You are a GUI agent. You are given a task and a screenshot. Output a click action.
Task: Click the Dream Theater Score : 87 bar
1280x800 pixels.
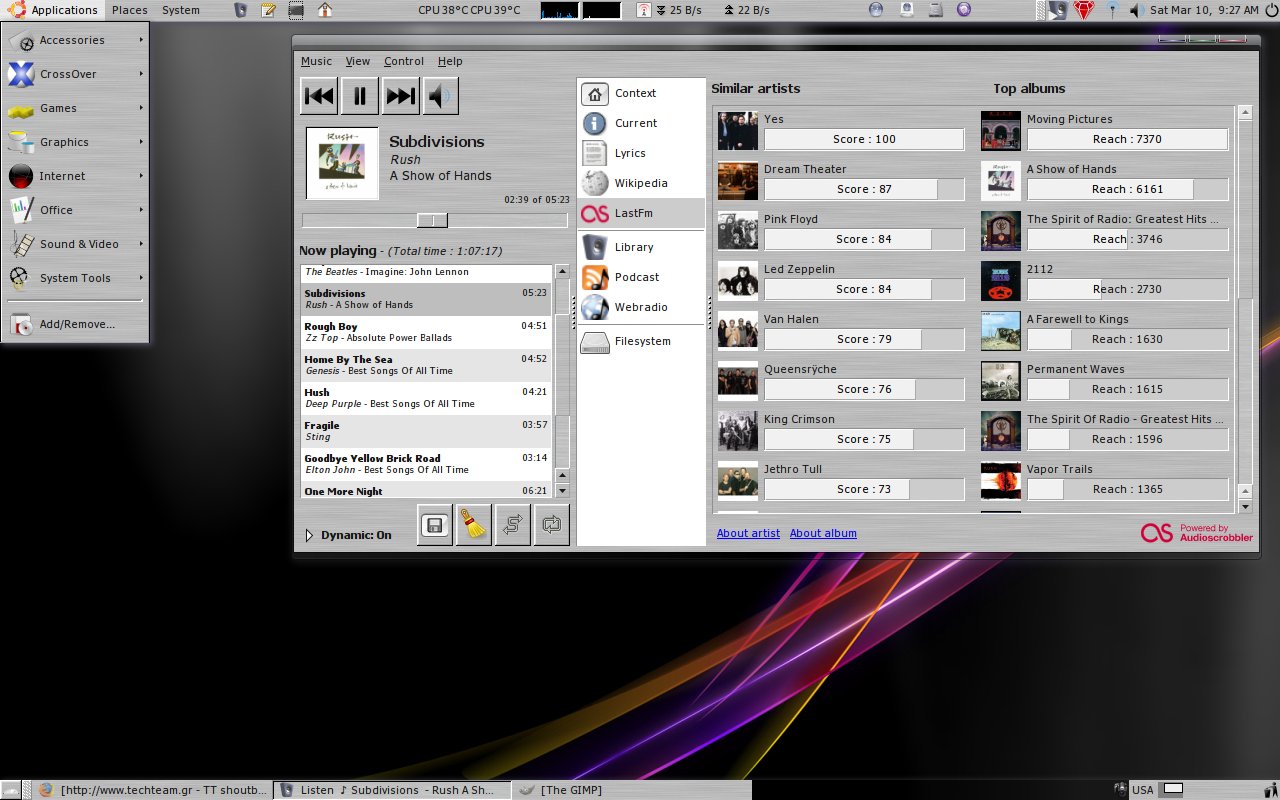(864, 189)
